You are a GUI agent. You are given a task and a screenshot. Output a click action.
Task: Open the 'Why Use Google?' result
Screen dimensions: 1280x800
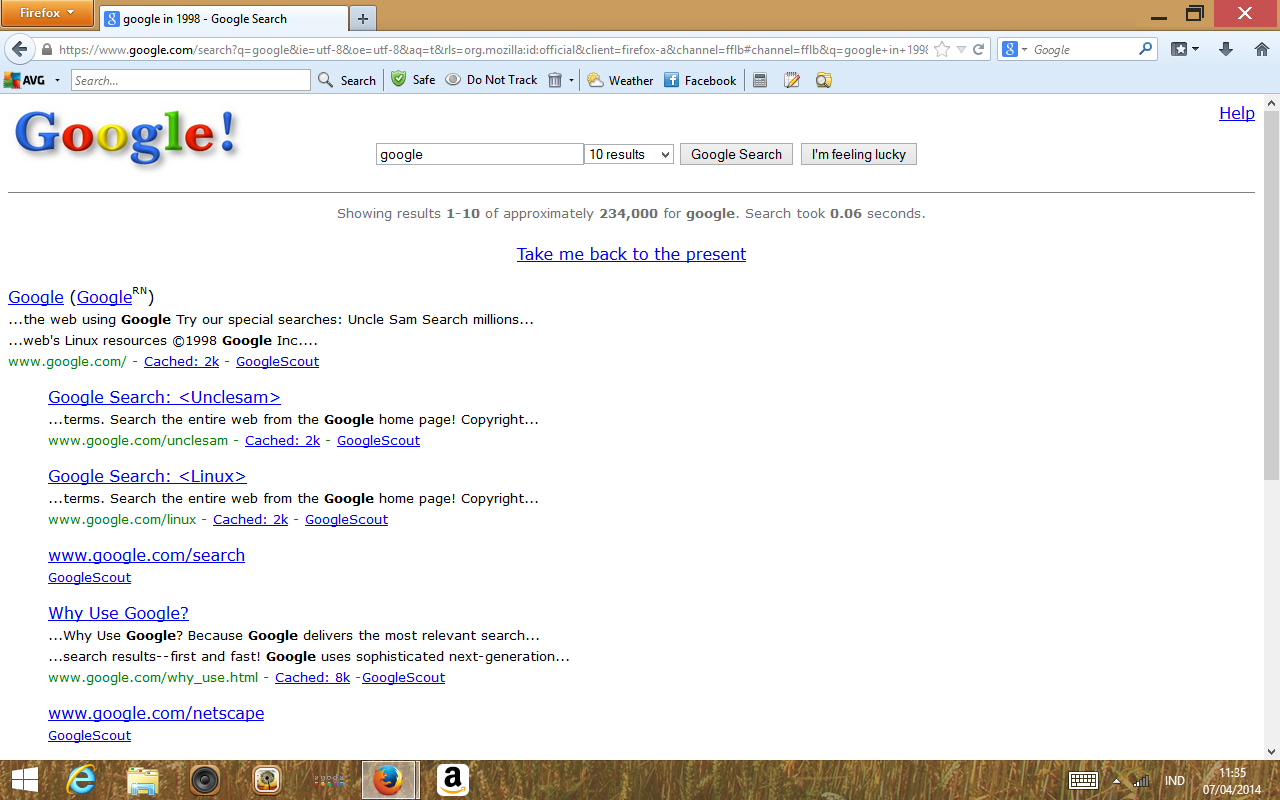point(118,613)
